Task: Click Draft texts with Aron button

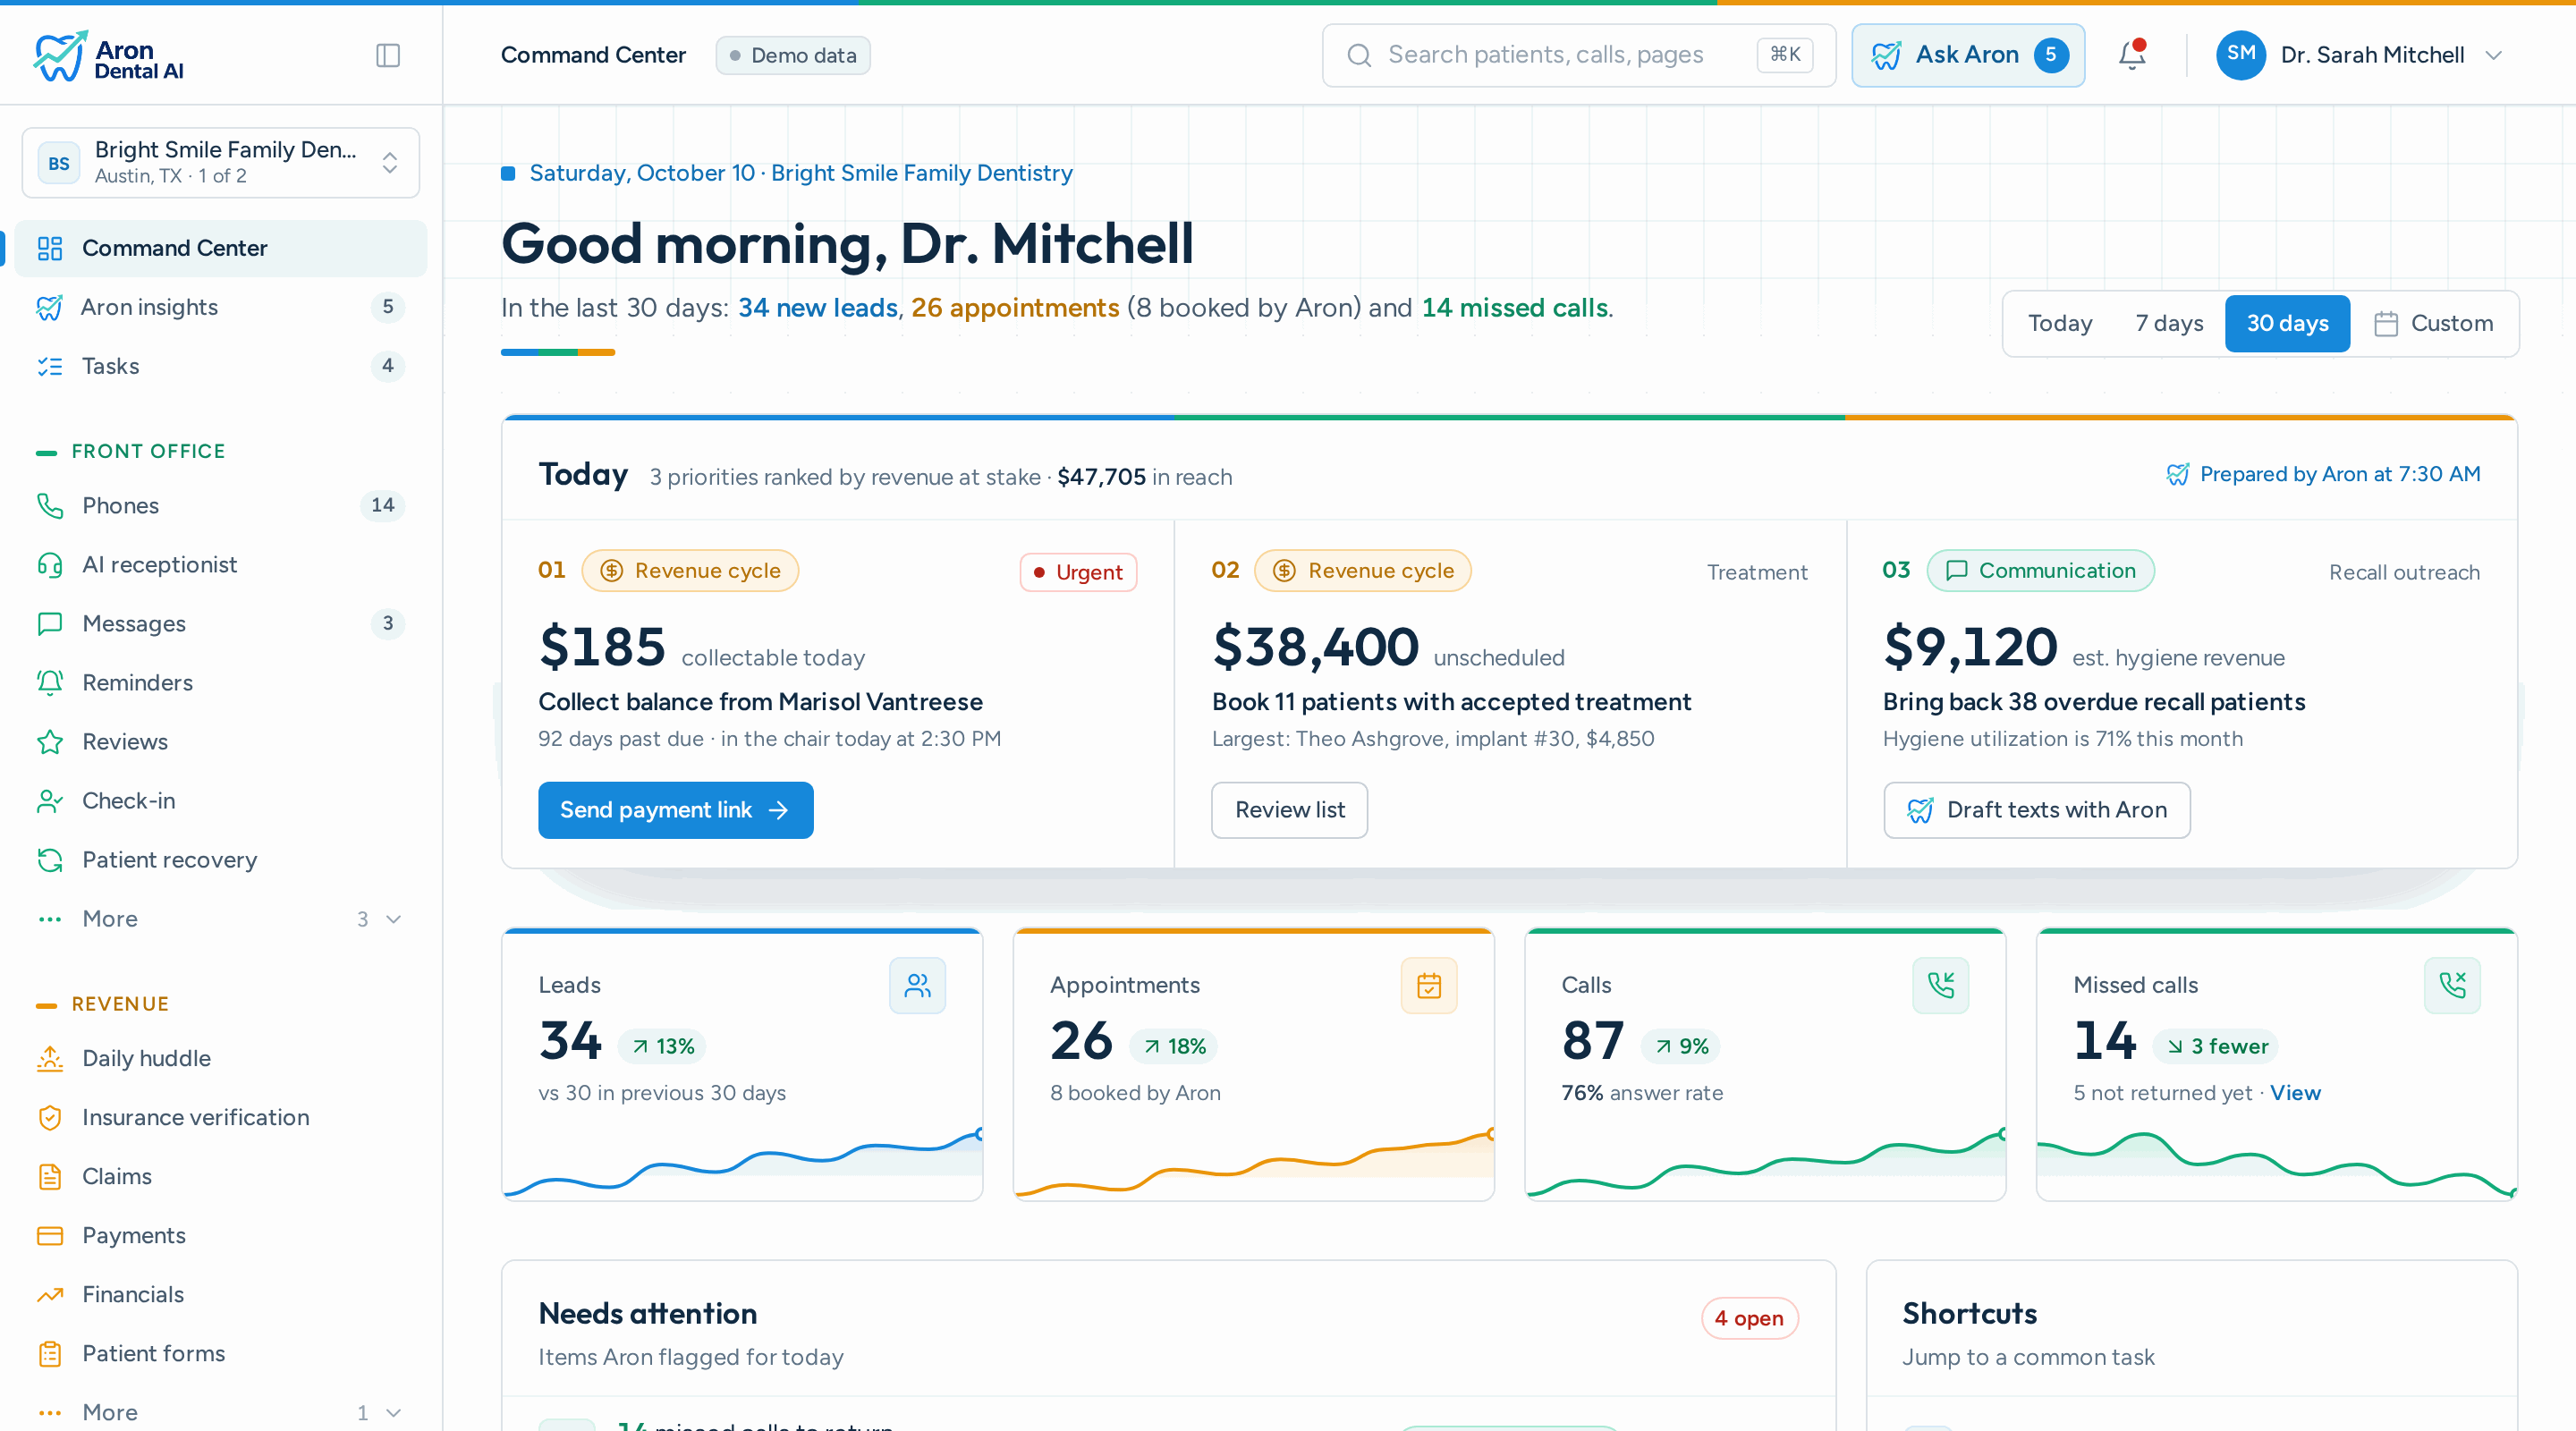Action: click(x=2036, y=810)
